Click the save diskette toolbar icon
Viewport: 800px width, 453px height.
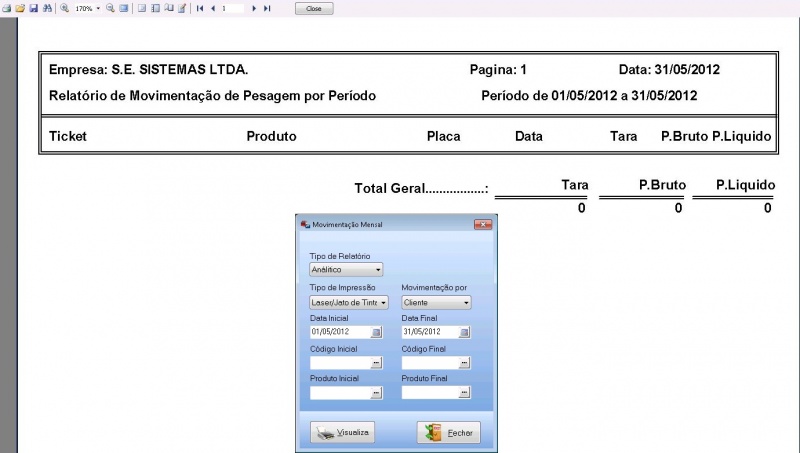tap(33, 8)
